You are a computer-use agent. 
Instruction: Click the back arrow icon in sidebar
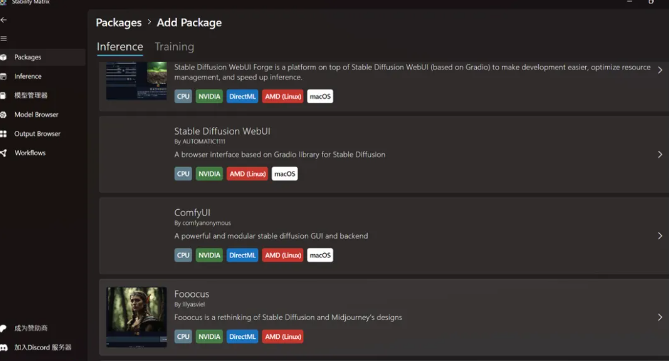click(x=3, y=20)
